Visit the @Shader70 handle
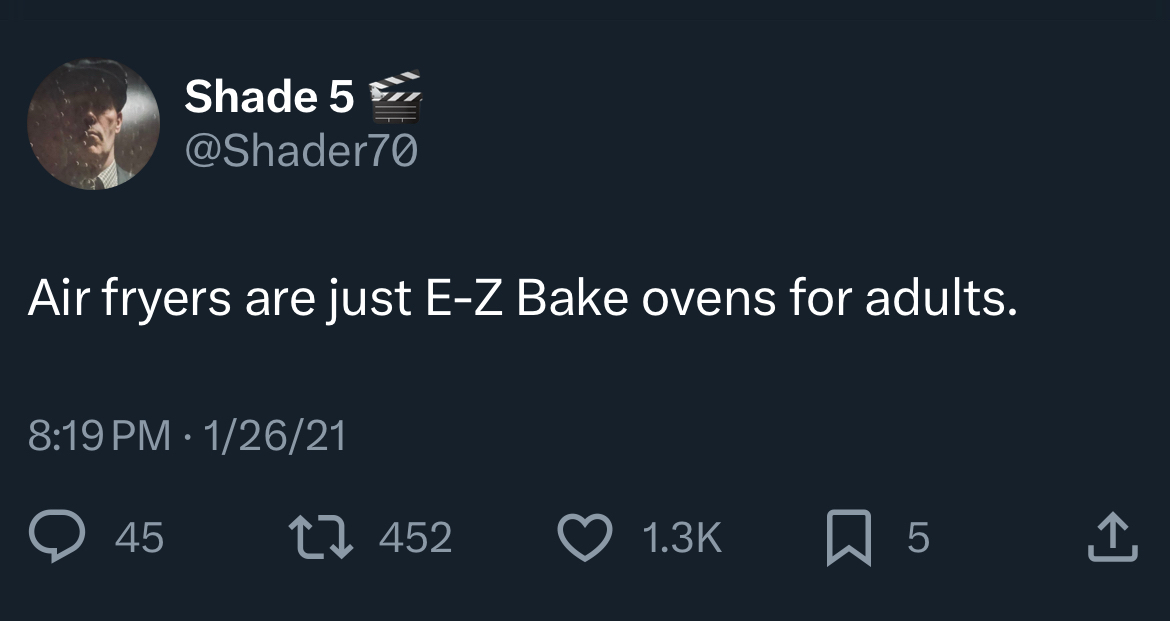 coord(300,152)
